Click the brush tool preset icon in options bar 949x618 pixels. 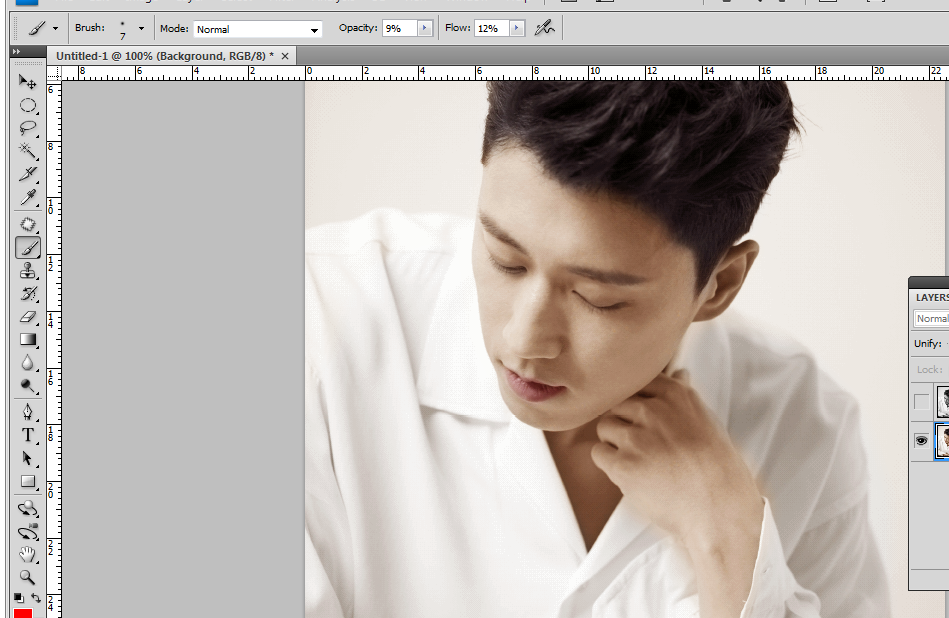point(38,28)
